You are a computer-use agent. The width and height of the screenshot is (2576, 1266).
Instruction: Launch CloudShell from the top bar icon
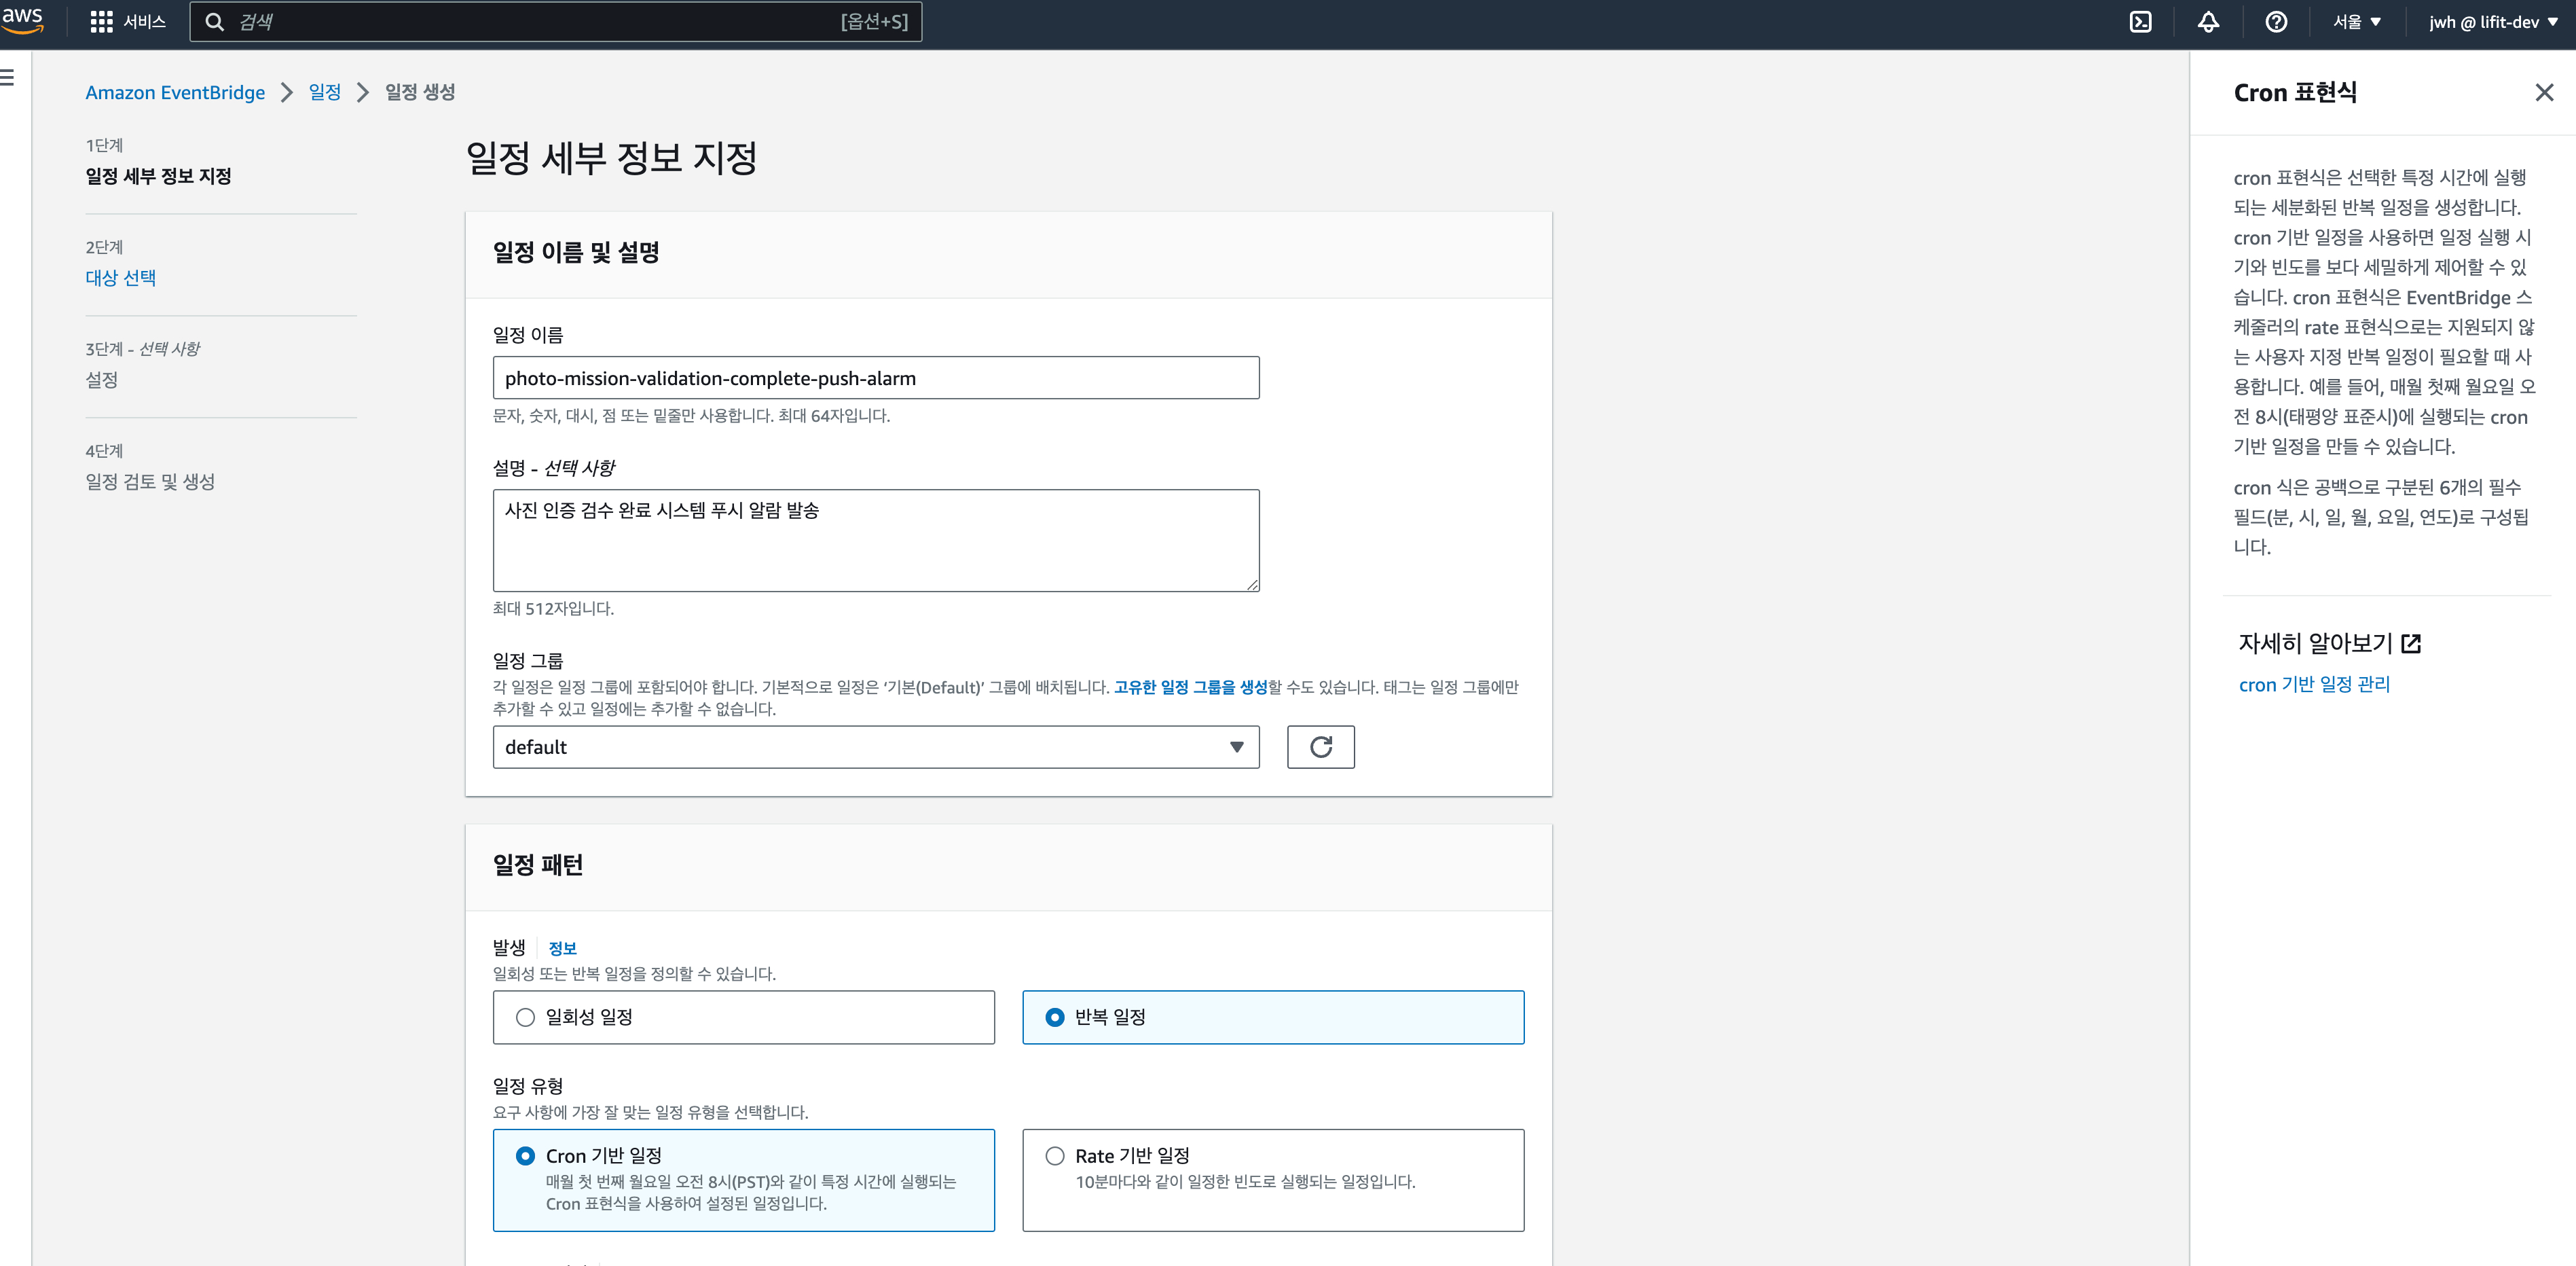[2140, 22]
